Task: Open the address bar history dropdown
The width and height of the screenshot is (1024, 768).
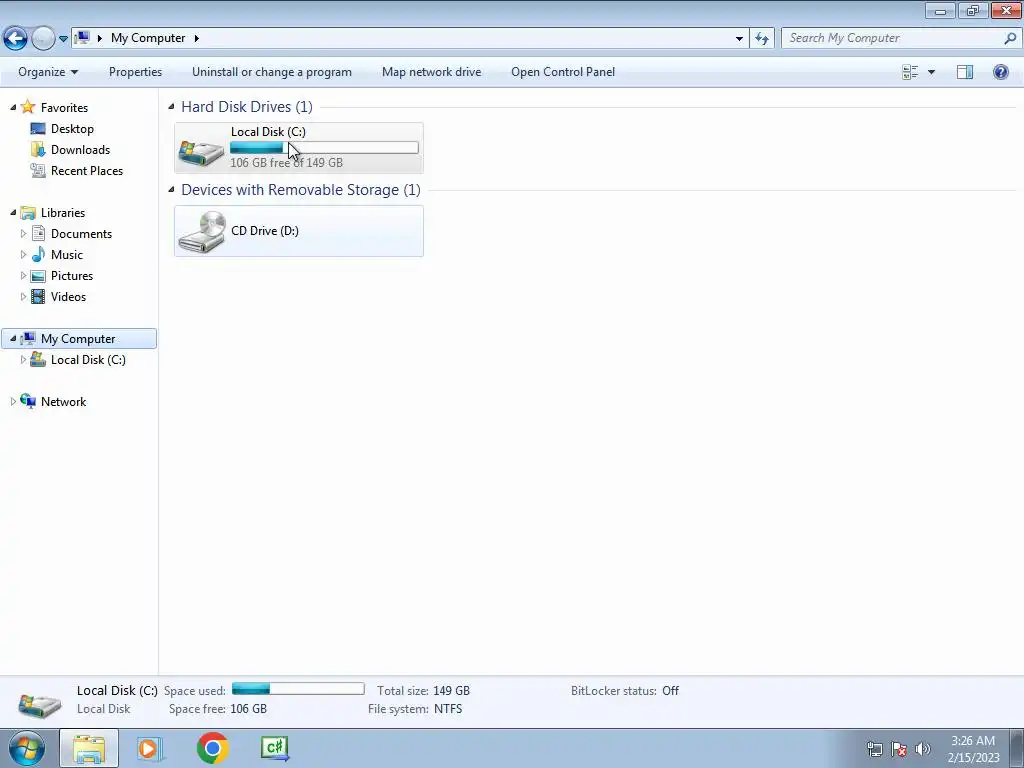Action: click(x=739, y=39)
